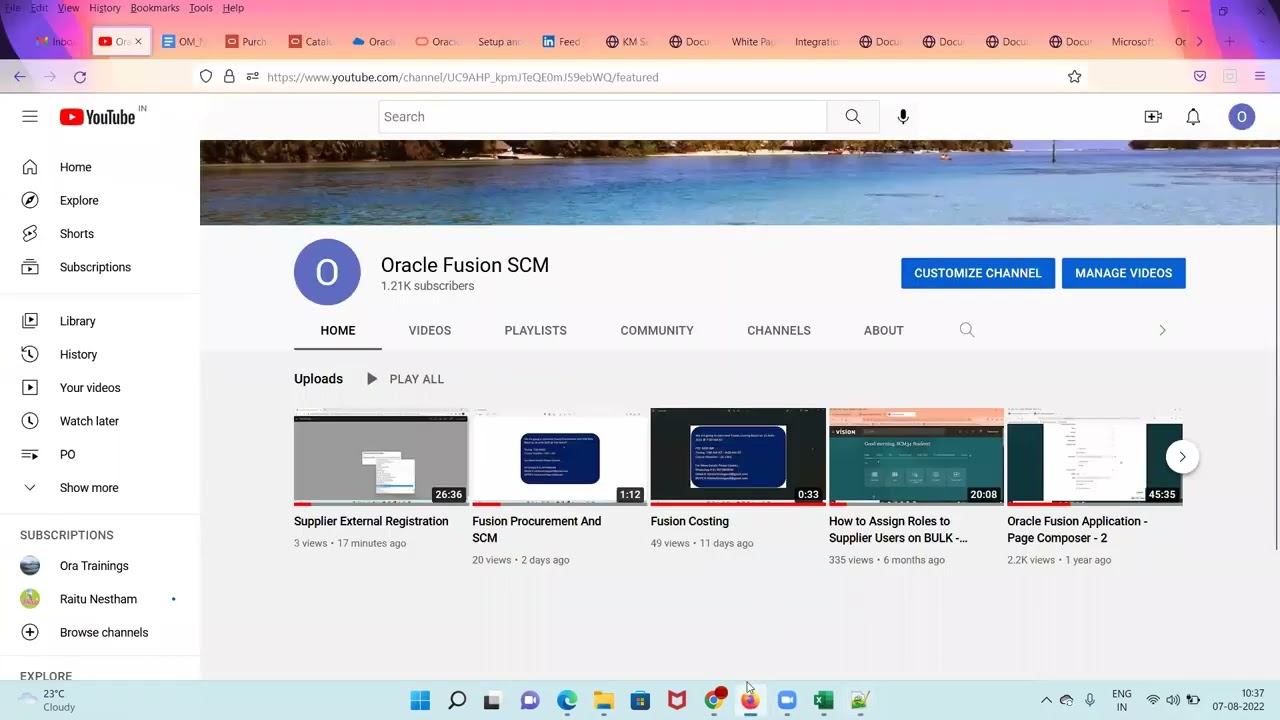1280x720 pixels.
Task: Open the Firefox History menu
Action: (x=105, y=8)
